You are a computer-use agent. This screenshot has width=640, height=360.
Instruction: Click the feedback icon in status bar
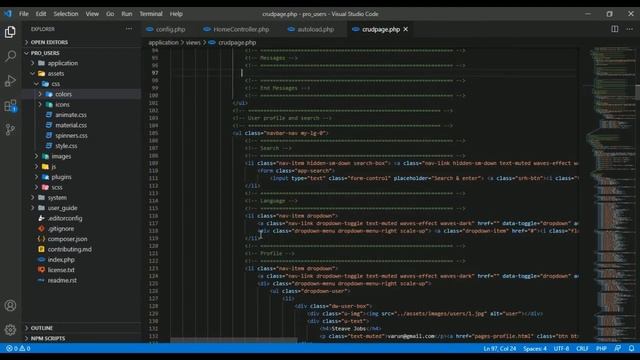618,348
